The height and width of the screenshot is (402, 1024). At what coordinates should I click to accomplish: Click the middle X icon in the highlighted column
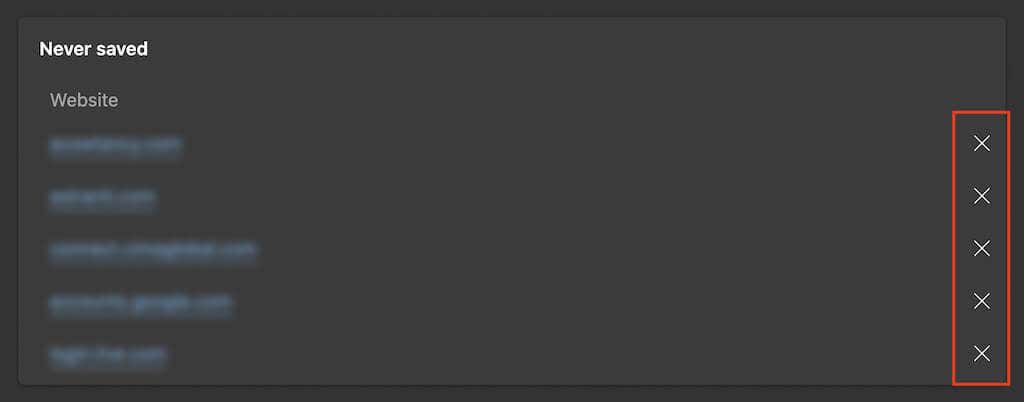coord(982,248)
